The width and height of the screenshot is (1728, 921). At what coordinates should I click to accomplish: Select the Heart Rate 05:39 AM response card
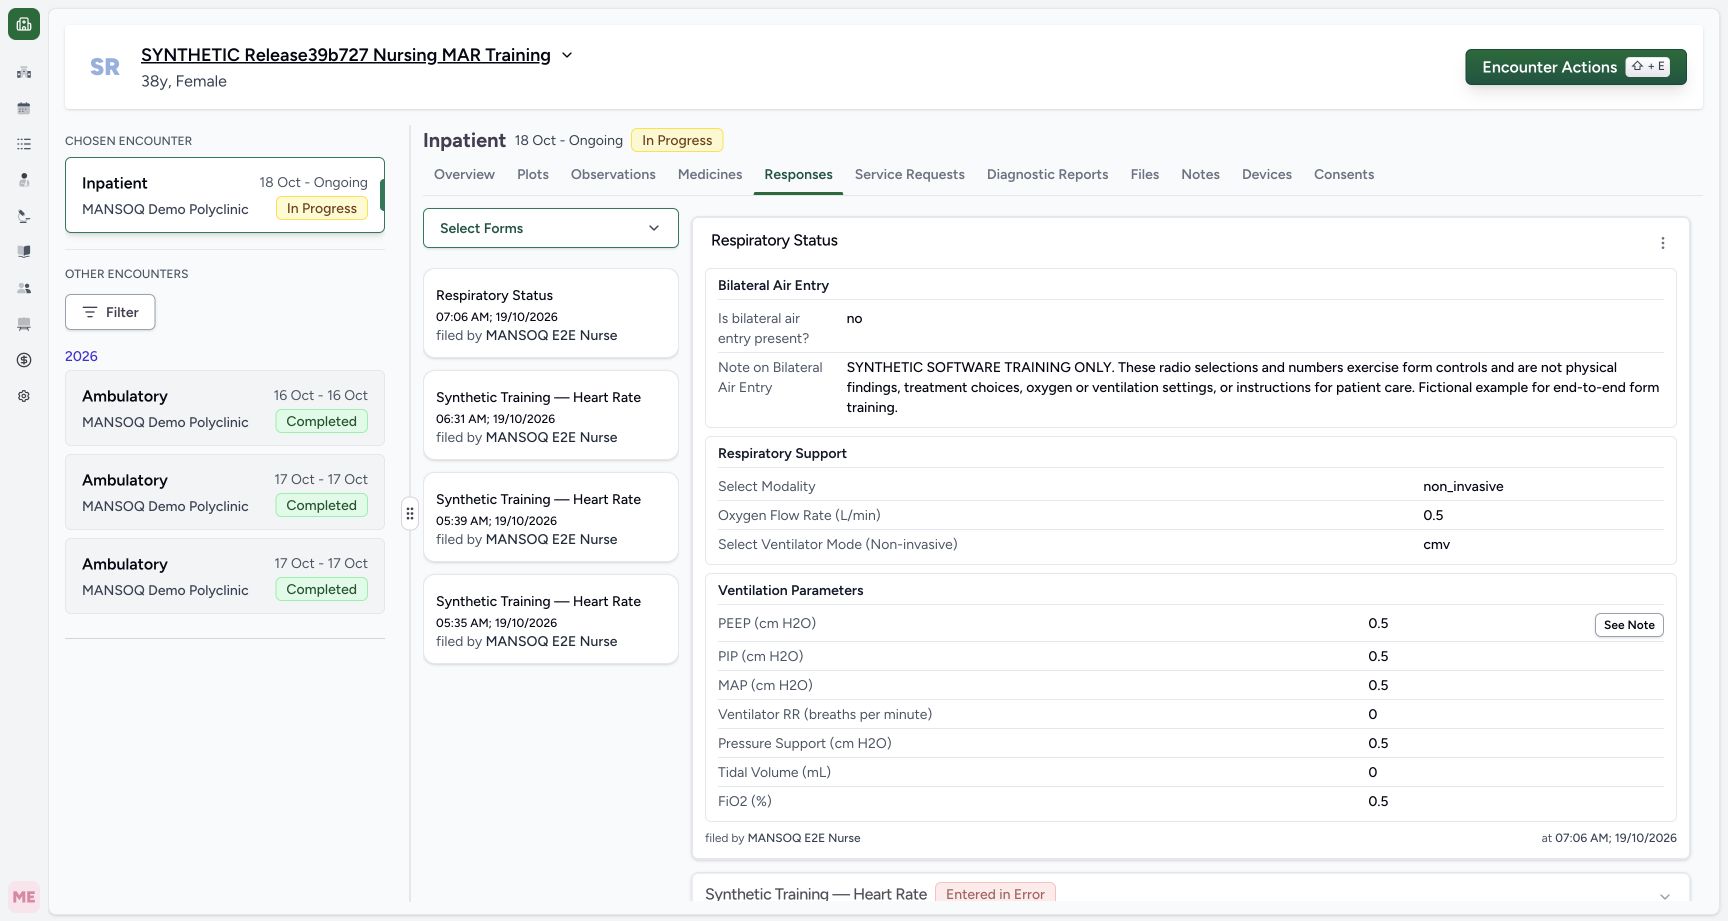click(551, 517)
